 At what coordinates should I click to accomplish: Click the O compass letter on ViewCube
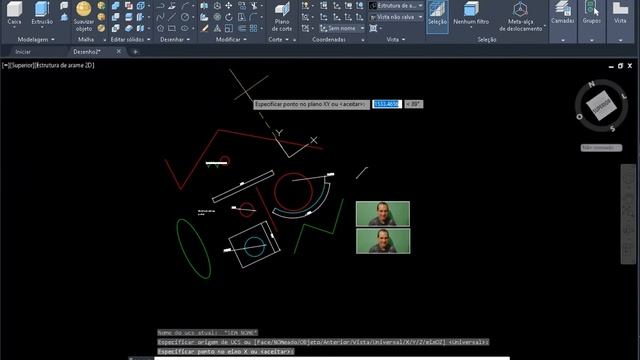click(x=579, y=117)
